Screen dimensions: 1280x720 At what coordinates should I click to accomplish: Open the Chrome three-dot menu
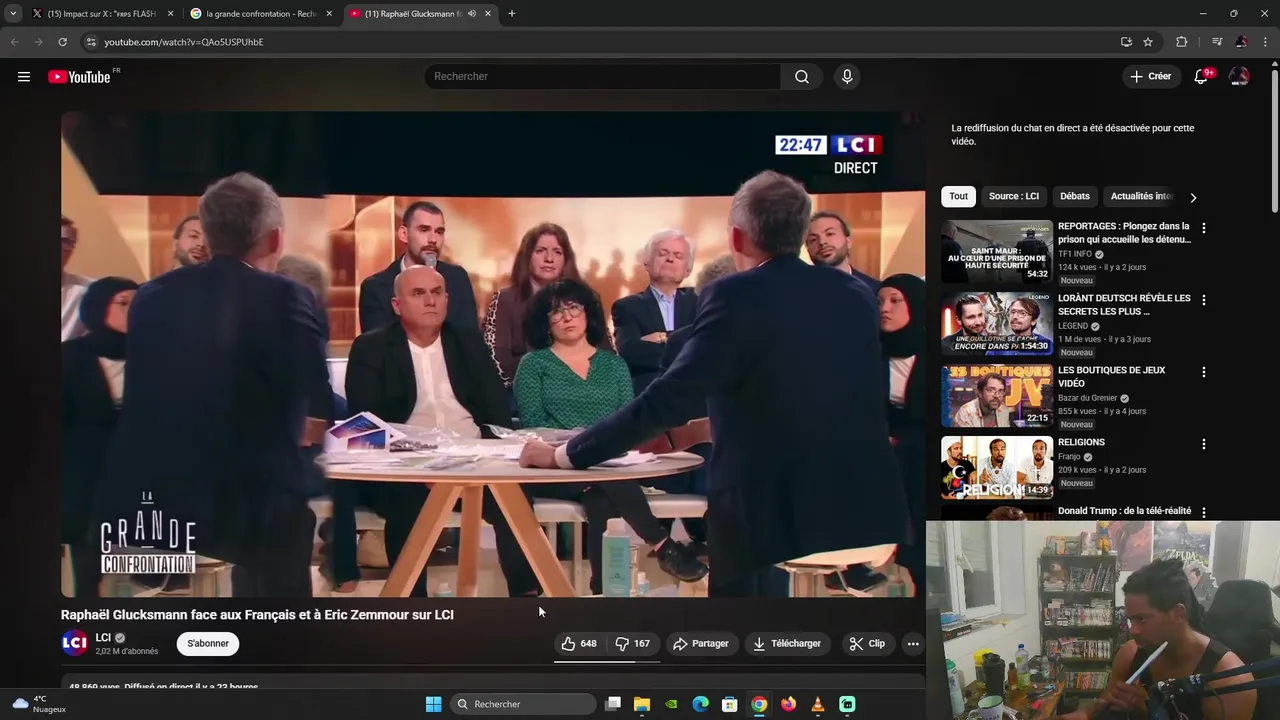[1266, 42]
